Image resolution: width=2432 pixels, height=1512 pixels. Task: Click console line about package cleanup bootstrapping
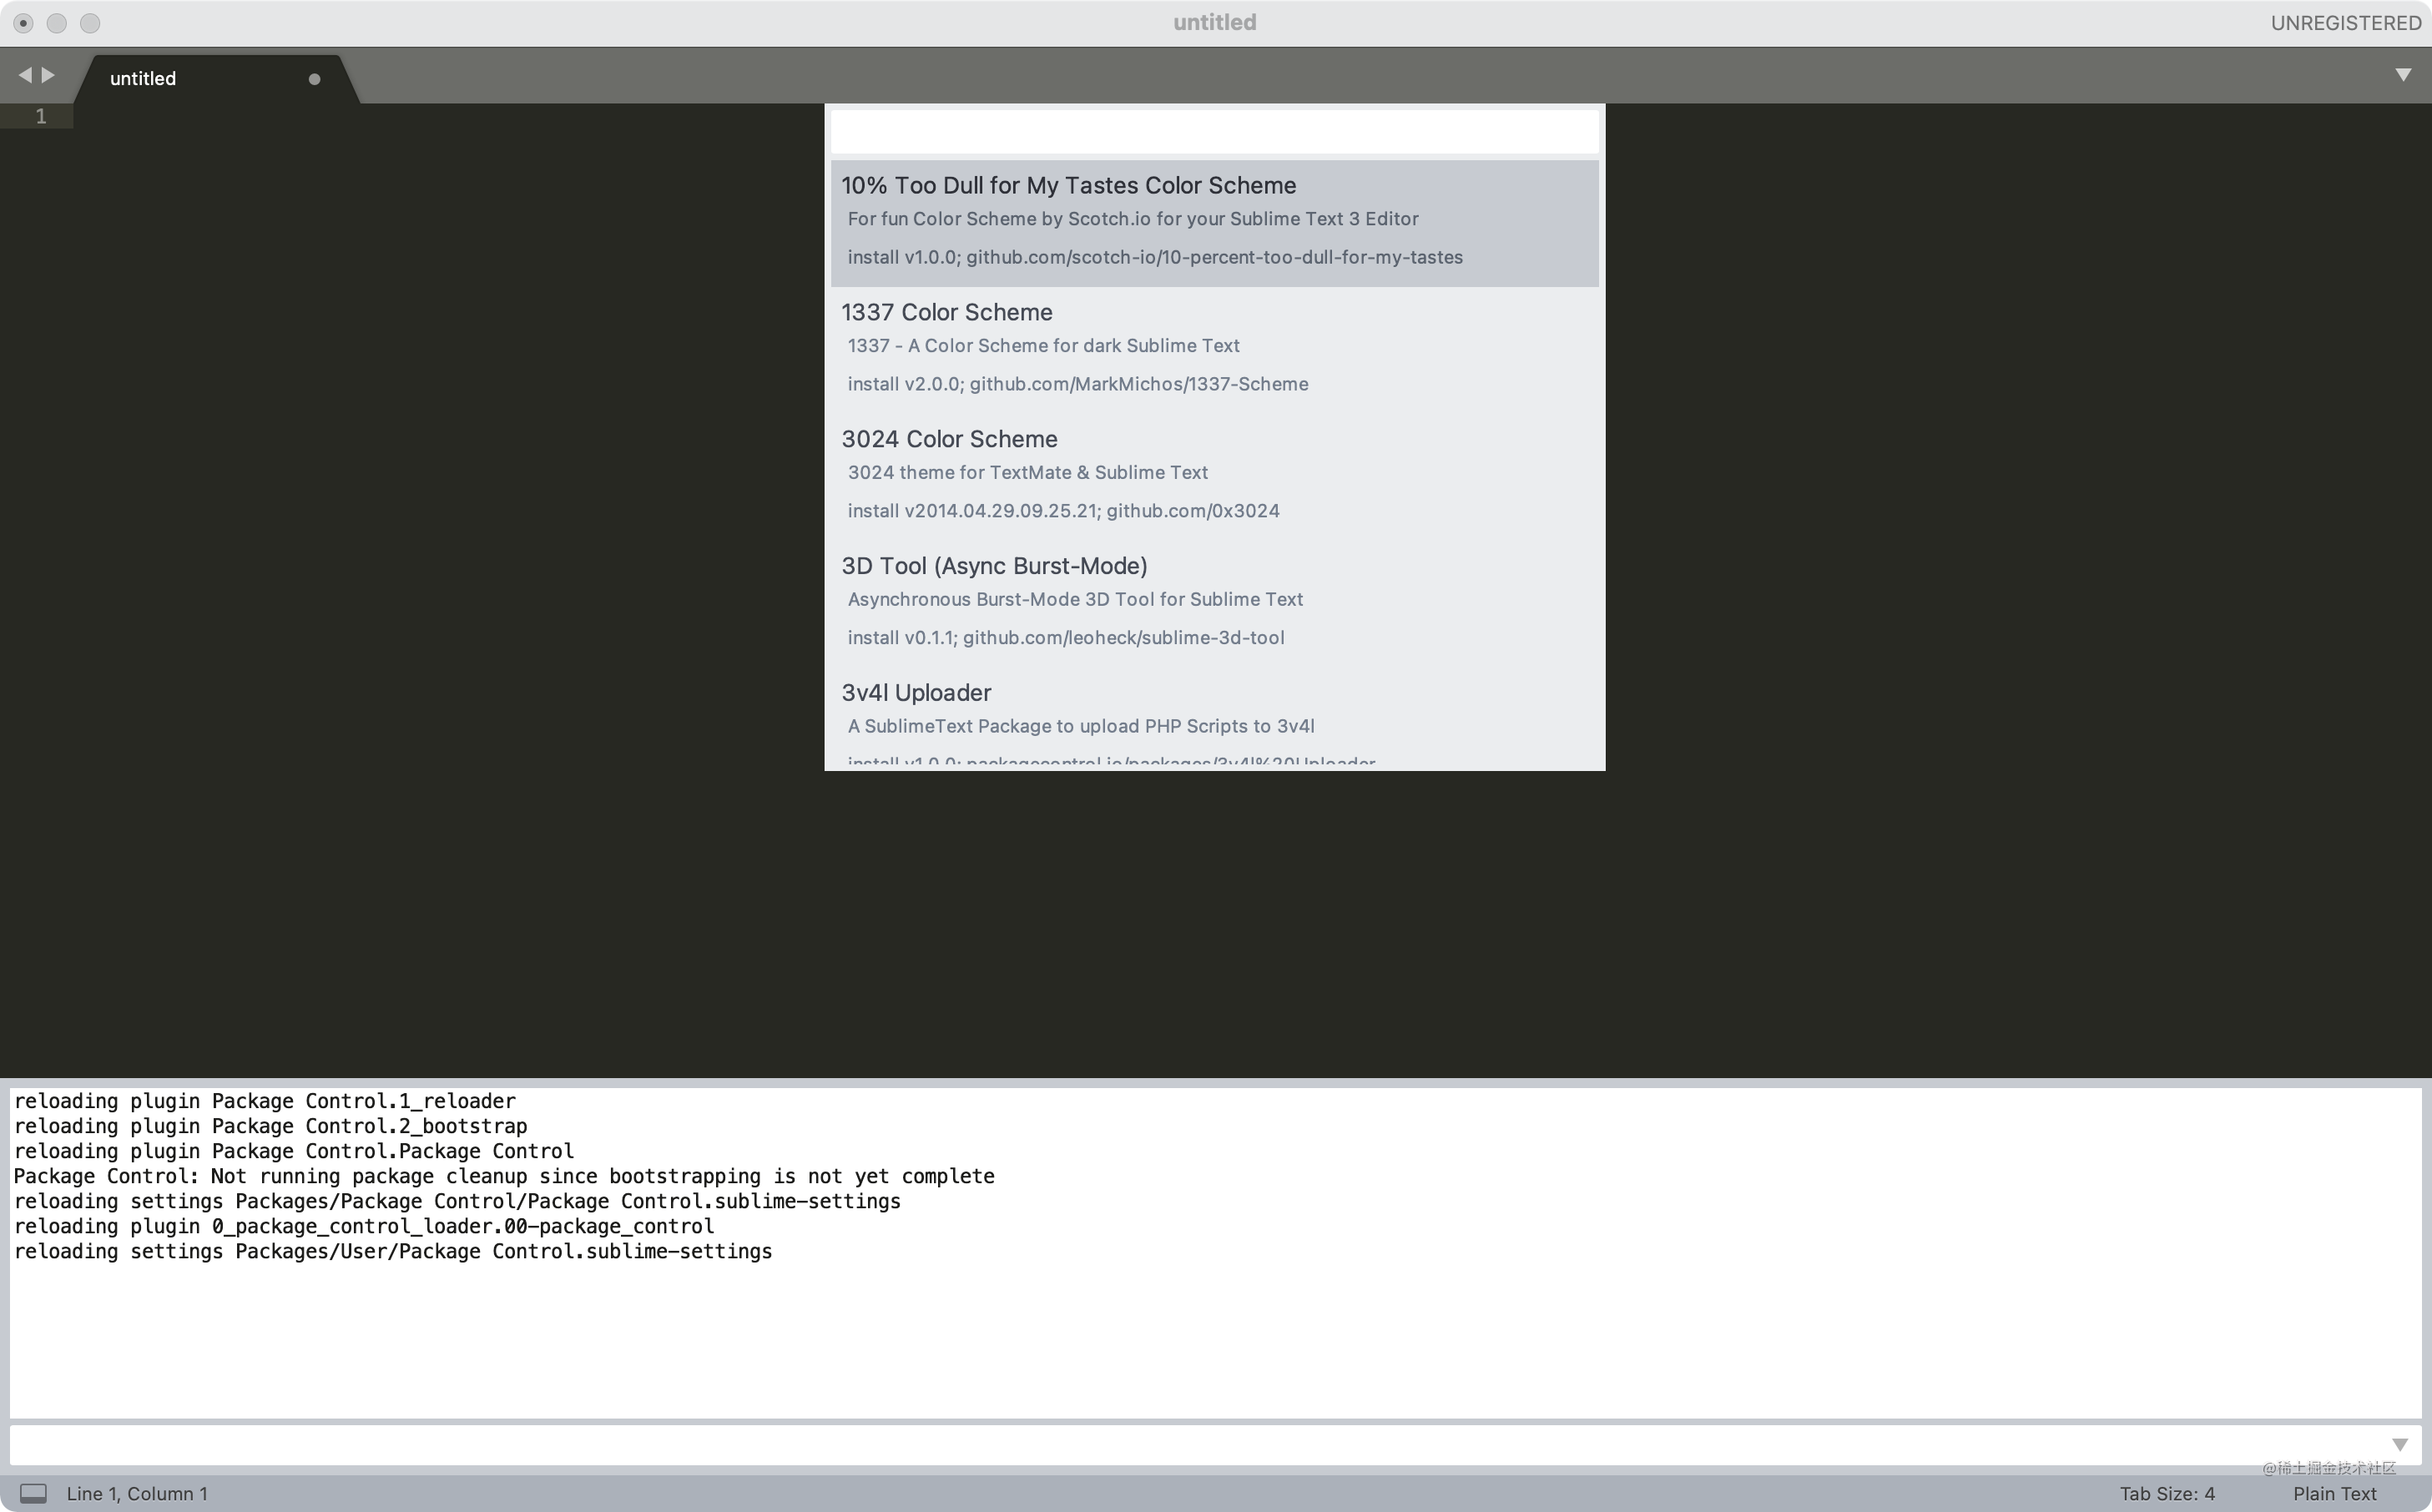click(504, 1176)
